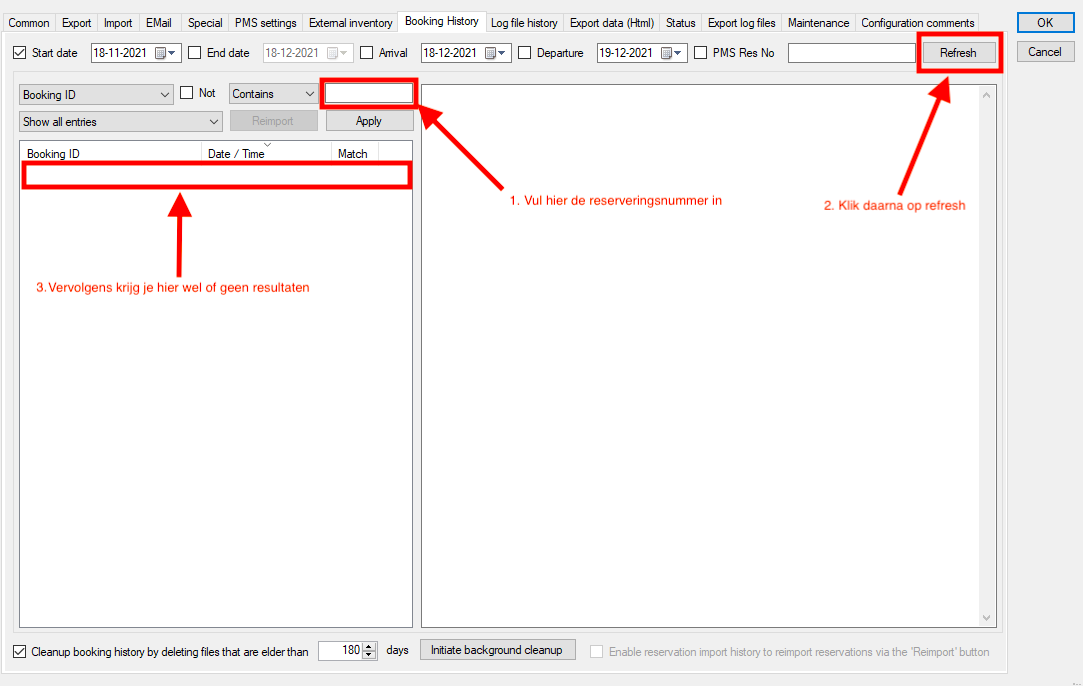Viewport: 1083px width, 686px height.
Task: Confirm with the OK button
Action: 1046,22
